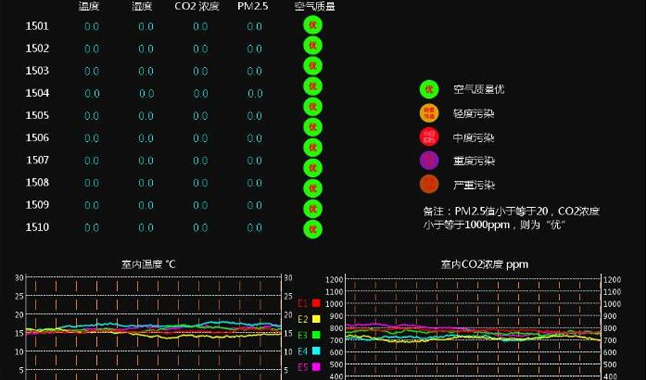Select room 1503 row label

[37, 71]
